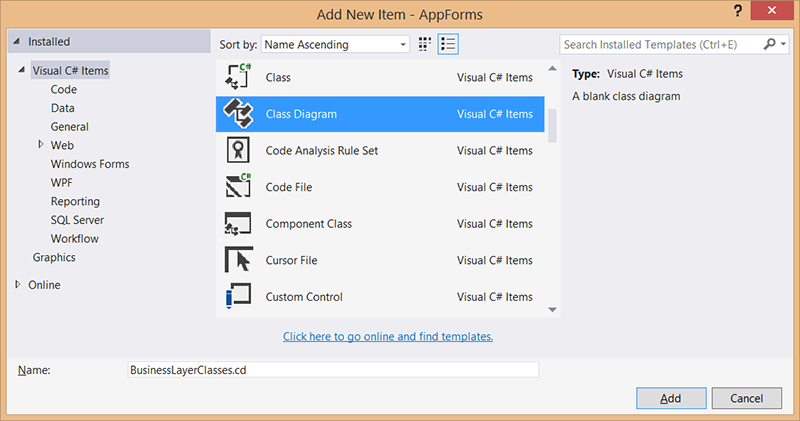The image size is (800, 421).
Task: Click the go online and find templates link
Action: [388, 336]
